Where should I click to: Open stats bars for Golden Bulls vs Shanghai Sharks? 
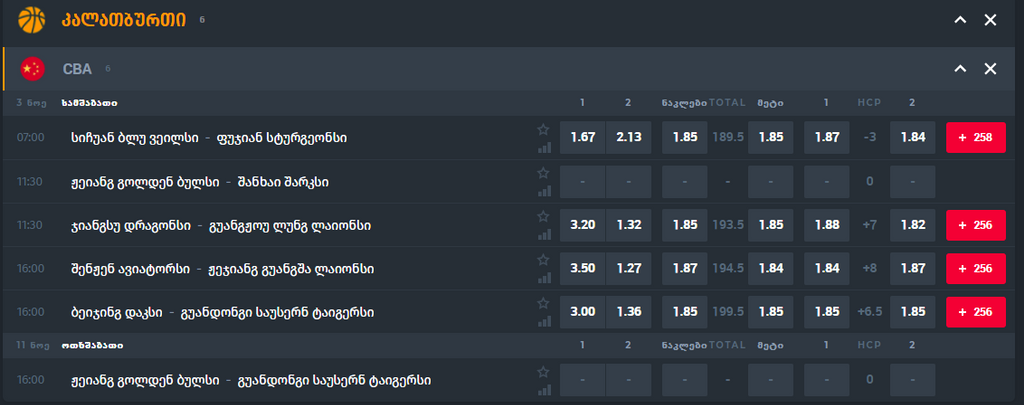544,191
